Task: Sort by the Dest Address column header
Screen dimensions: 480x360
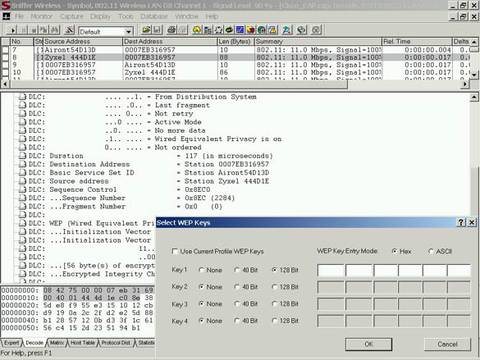Action: pyautogui.click(x=170, y=41)
